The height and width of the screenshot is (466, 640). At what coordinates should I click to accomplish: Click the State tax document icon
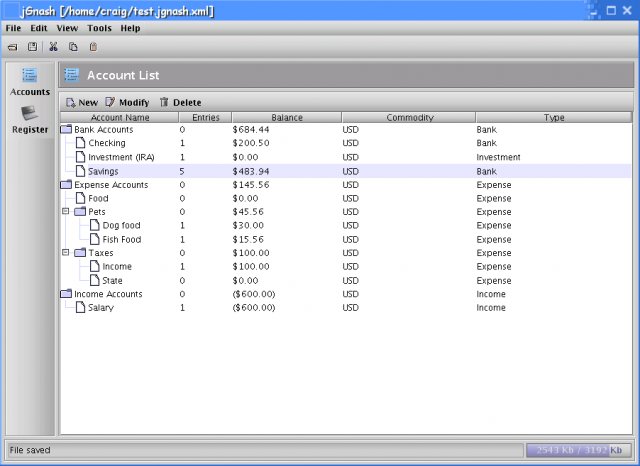point(95,280)
